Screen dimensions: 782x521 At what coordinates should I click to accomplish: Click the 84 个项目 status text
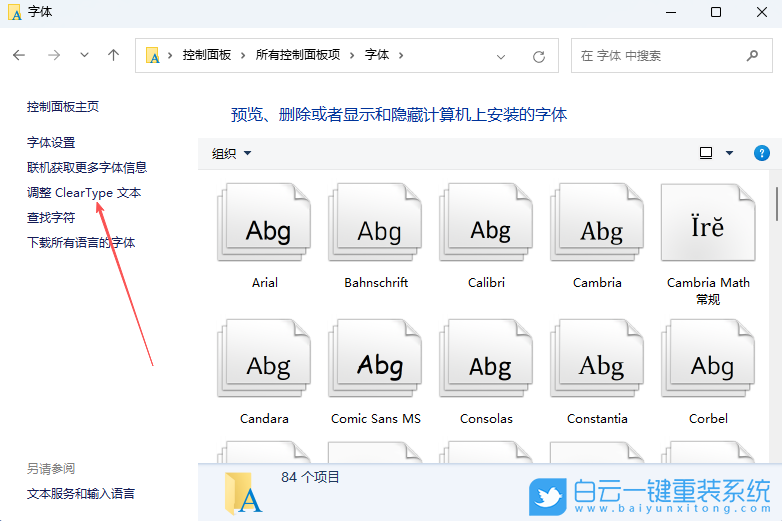[x=310, y=477]
